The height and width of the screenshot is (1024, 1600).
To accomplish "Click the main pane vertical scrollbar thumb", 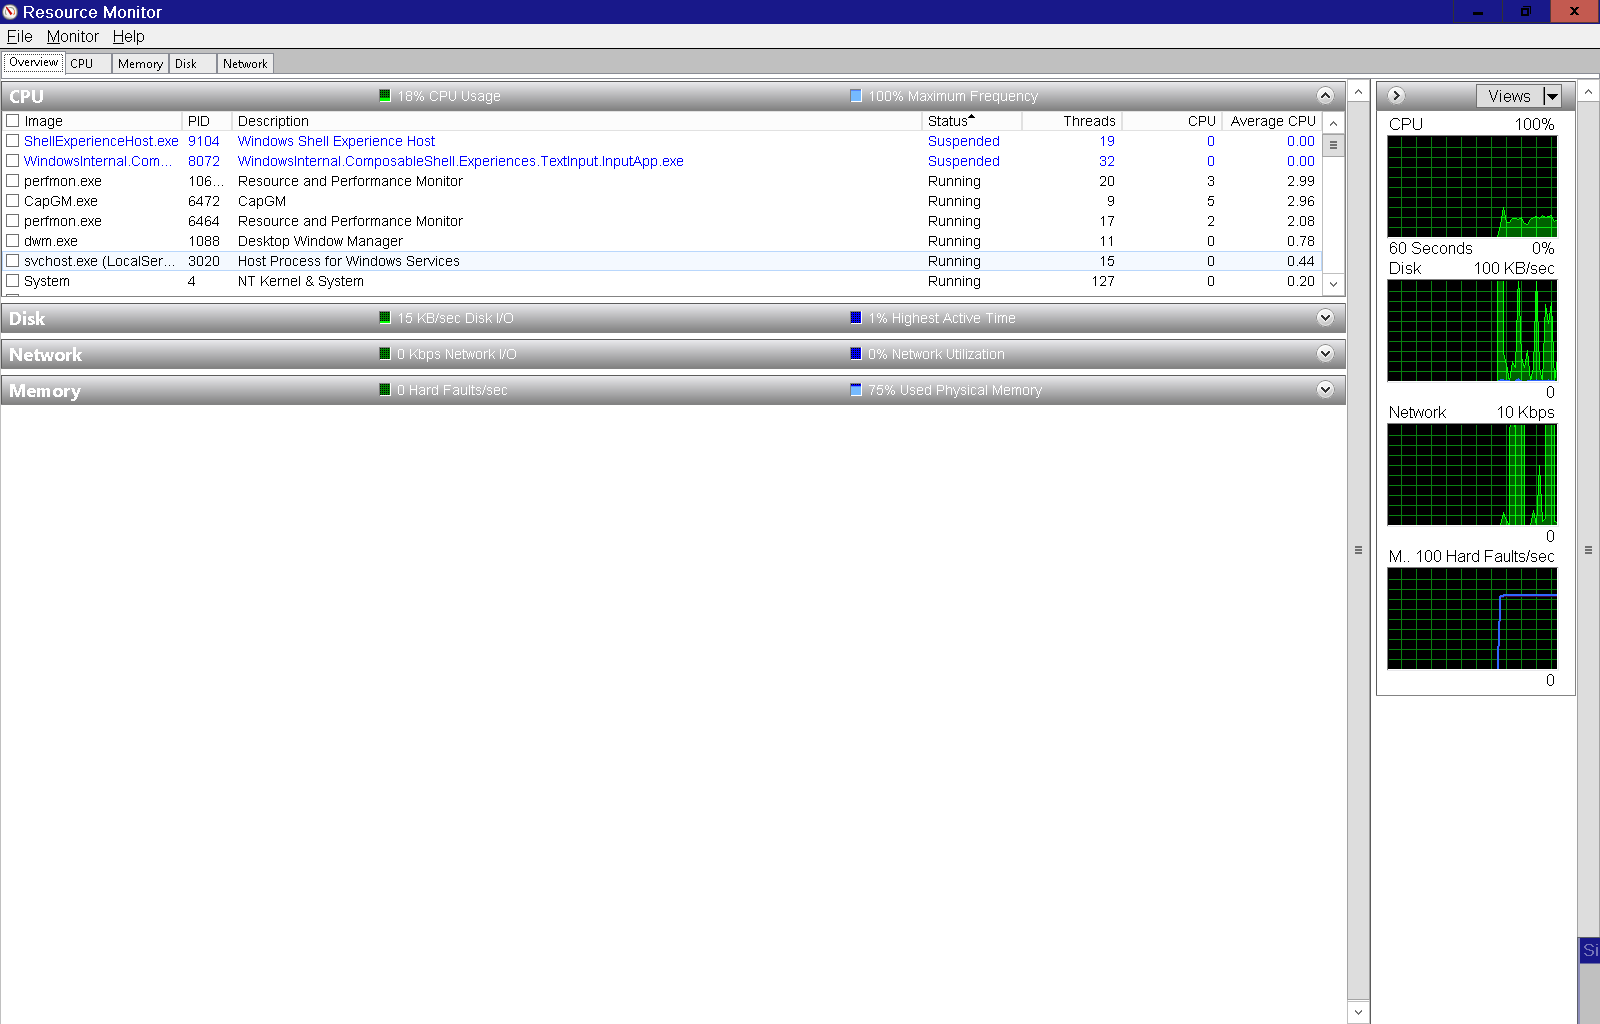I will (x=1358, y=550).
